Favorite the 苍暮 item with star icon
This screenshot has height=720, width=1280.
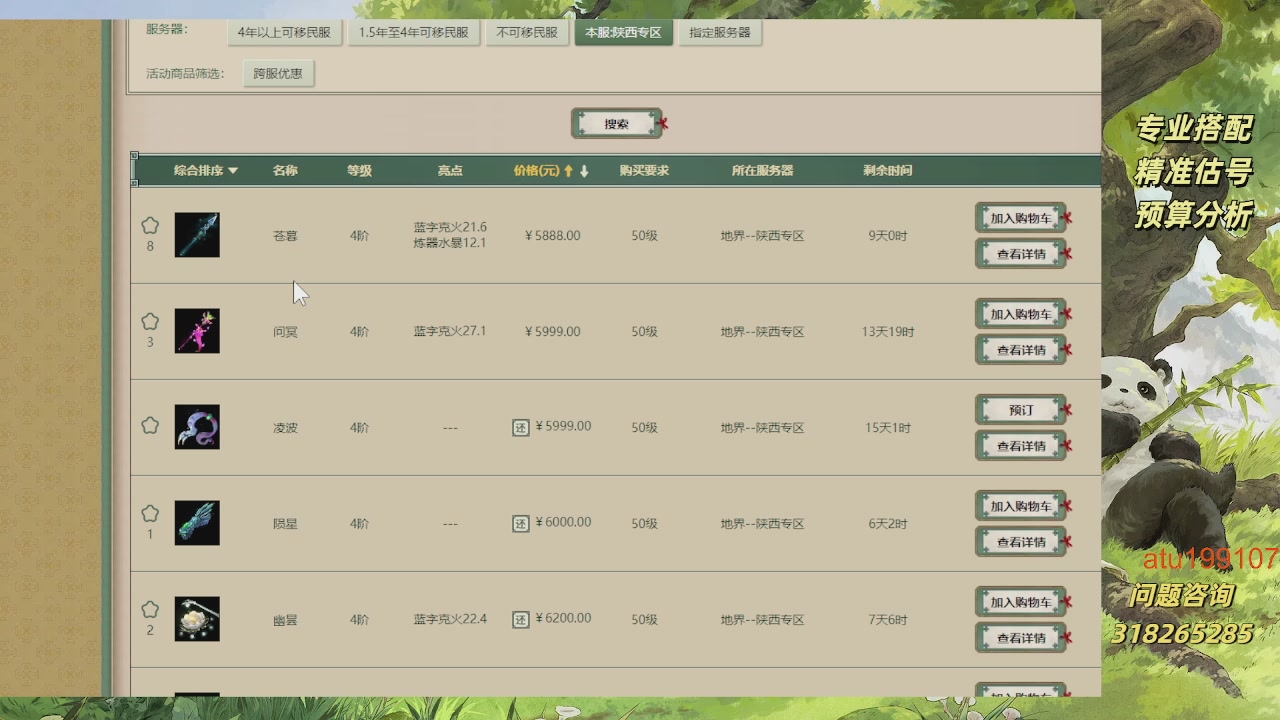click(150, 226)
